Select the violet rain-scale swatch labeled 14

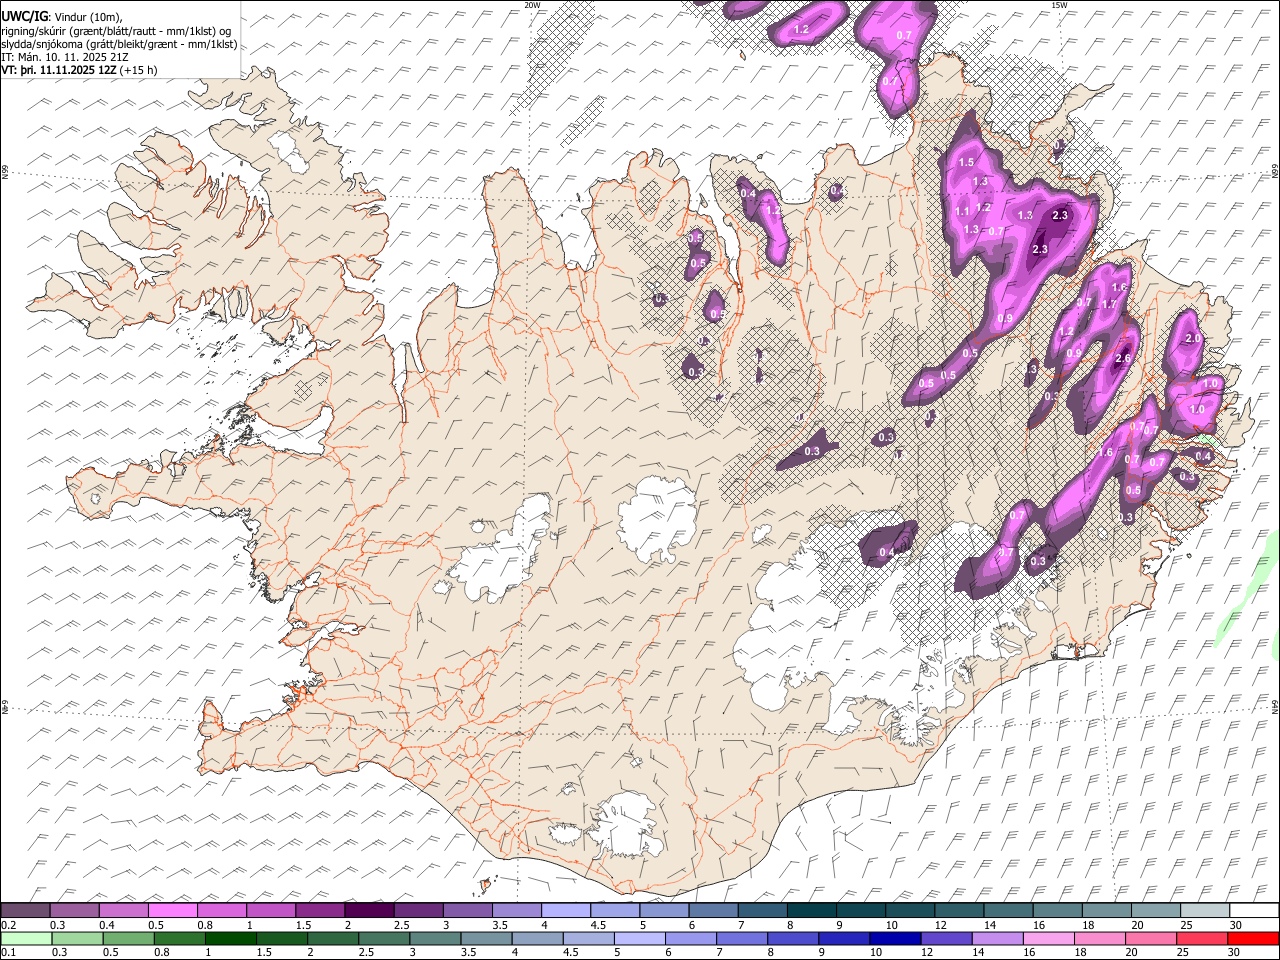[998, 938]
